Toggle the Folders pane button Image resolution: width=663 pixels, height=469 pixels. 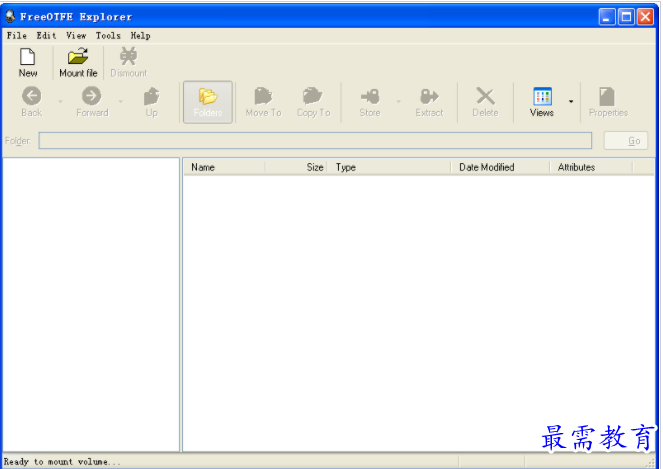(208, 102)
